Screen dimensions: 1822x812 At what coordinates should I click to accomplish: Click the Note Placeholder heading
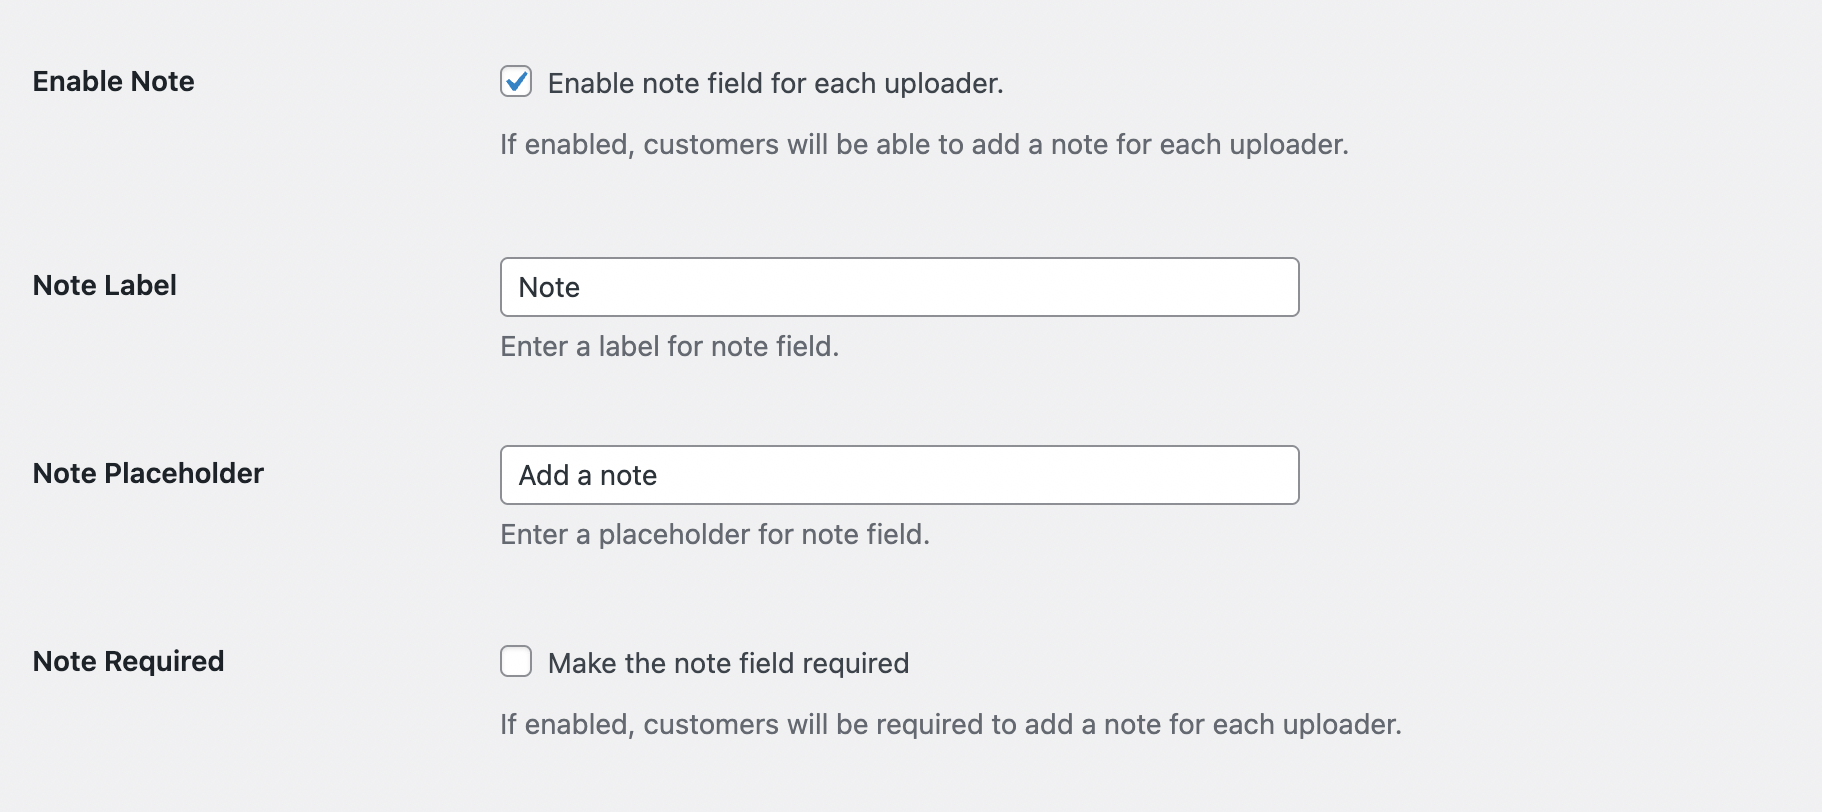tap(148, 473)
